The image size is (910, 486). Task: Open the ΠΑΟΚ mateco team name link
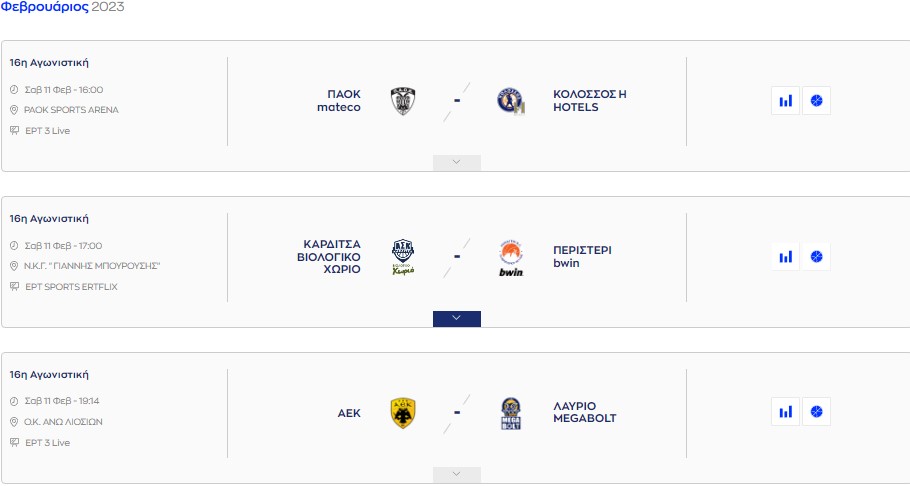(338, 101)
